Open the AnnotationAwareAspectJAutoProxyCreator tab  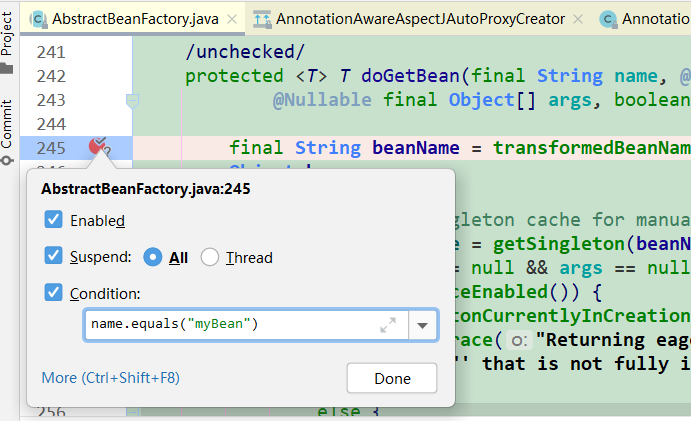click(418, 19)
